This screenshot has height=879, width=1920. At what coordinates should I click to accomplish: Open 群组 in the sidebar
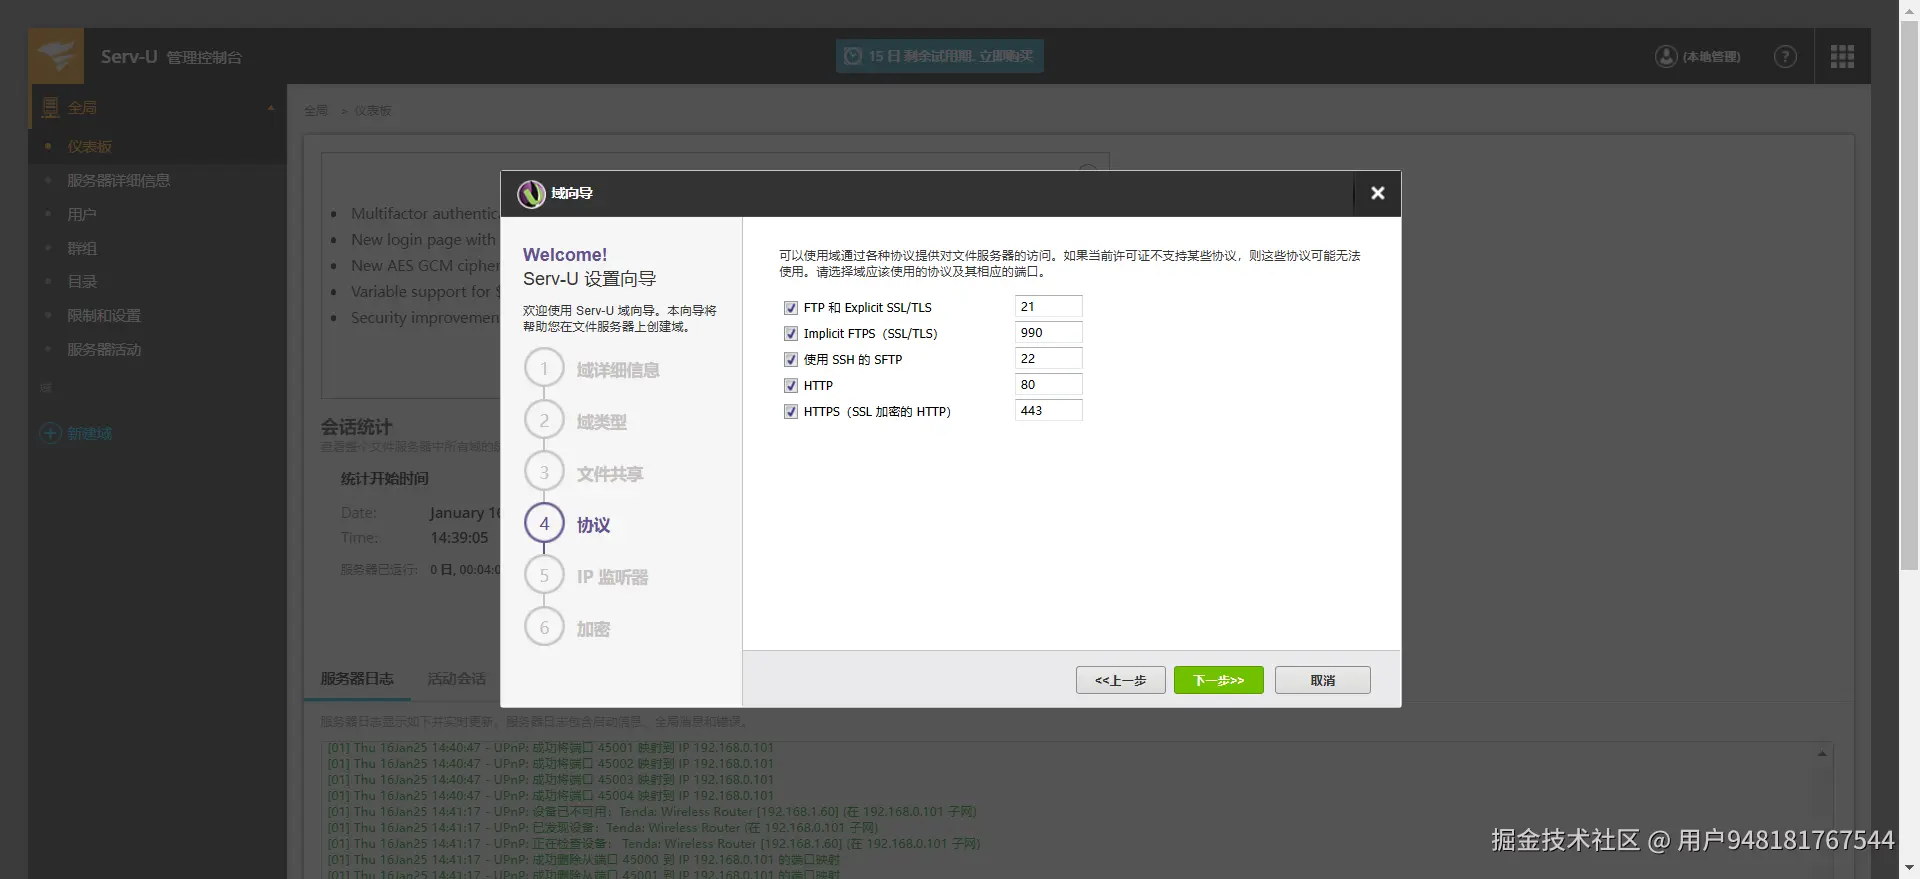point(81,249)
